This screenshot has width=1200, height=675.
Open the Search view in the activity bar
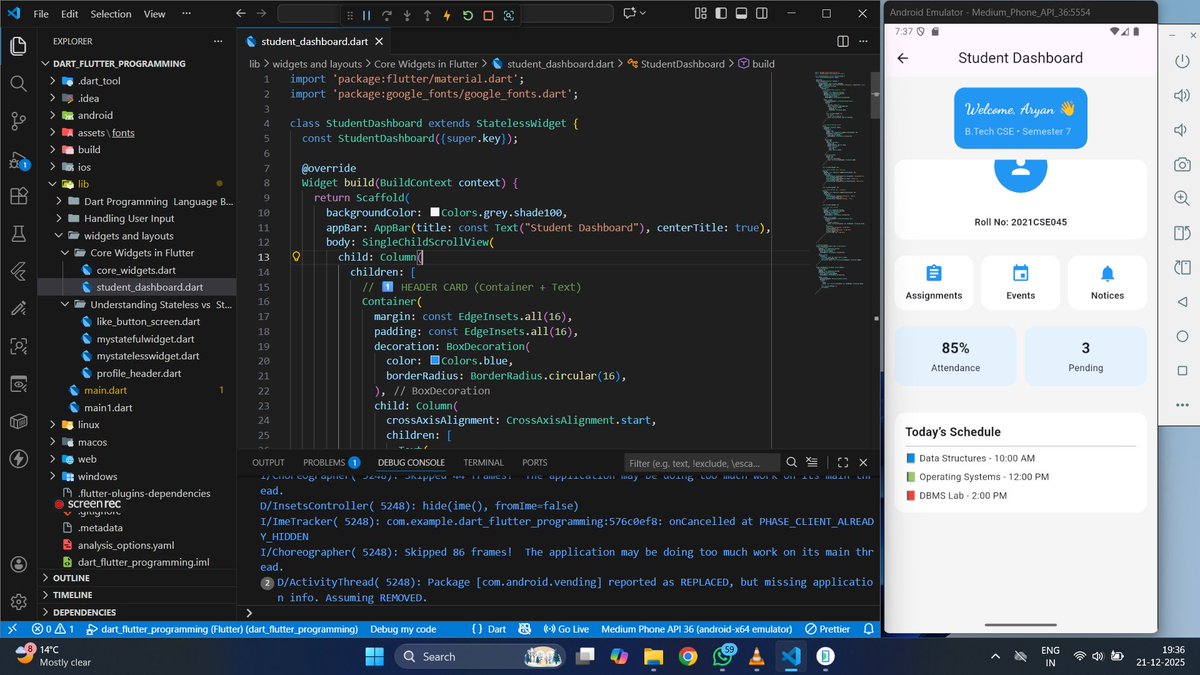point(18,84)
